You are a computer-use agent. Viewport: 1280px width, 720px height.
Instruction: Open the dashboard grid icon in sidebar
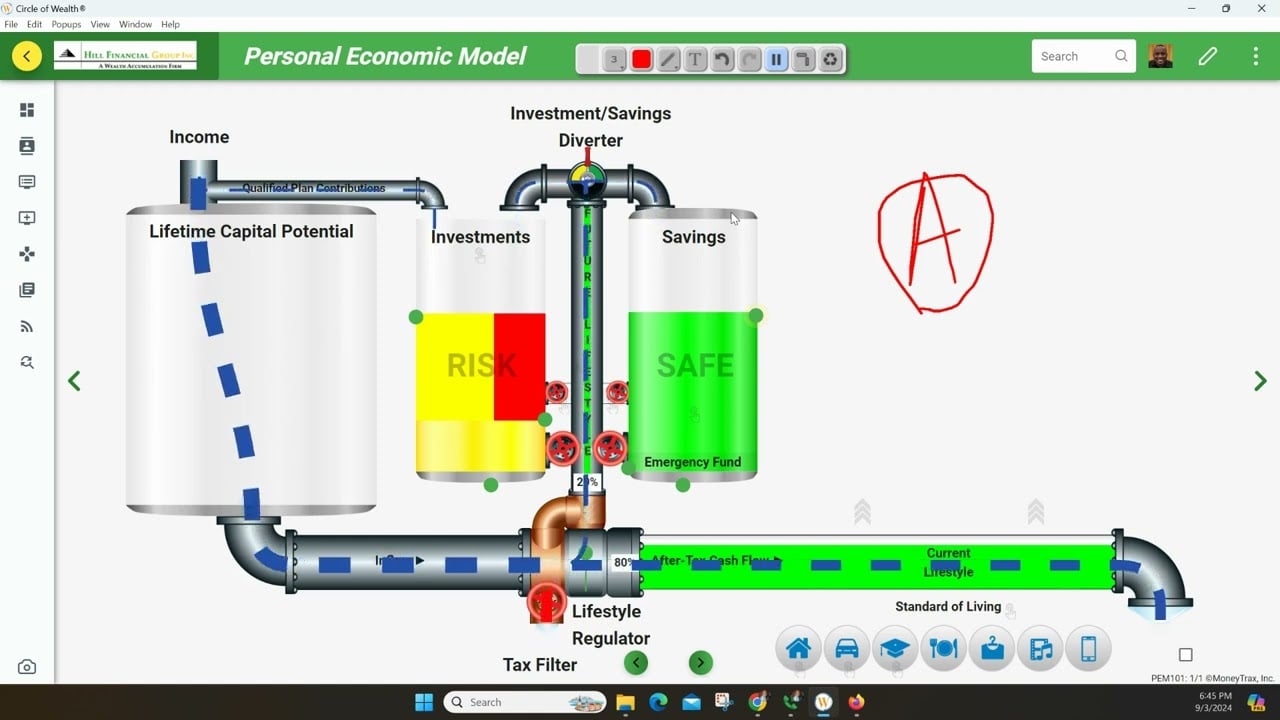[x=27, y=110]
